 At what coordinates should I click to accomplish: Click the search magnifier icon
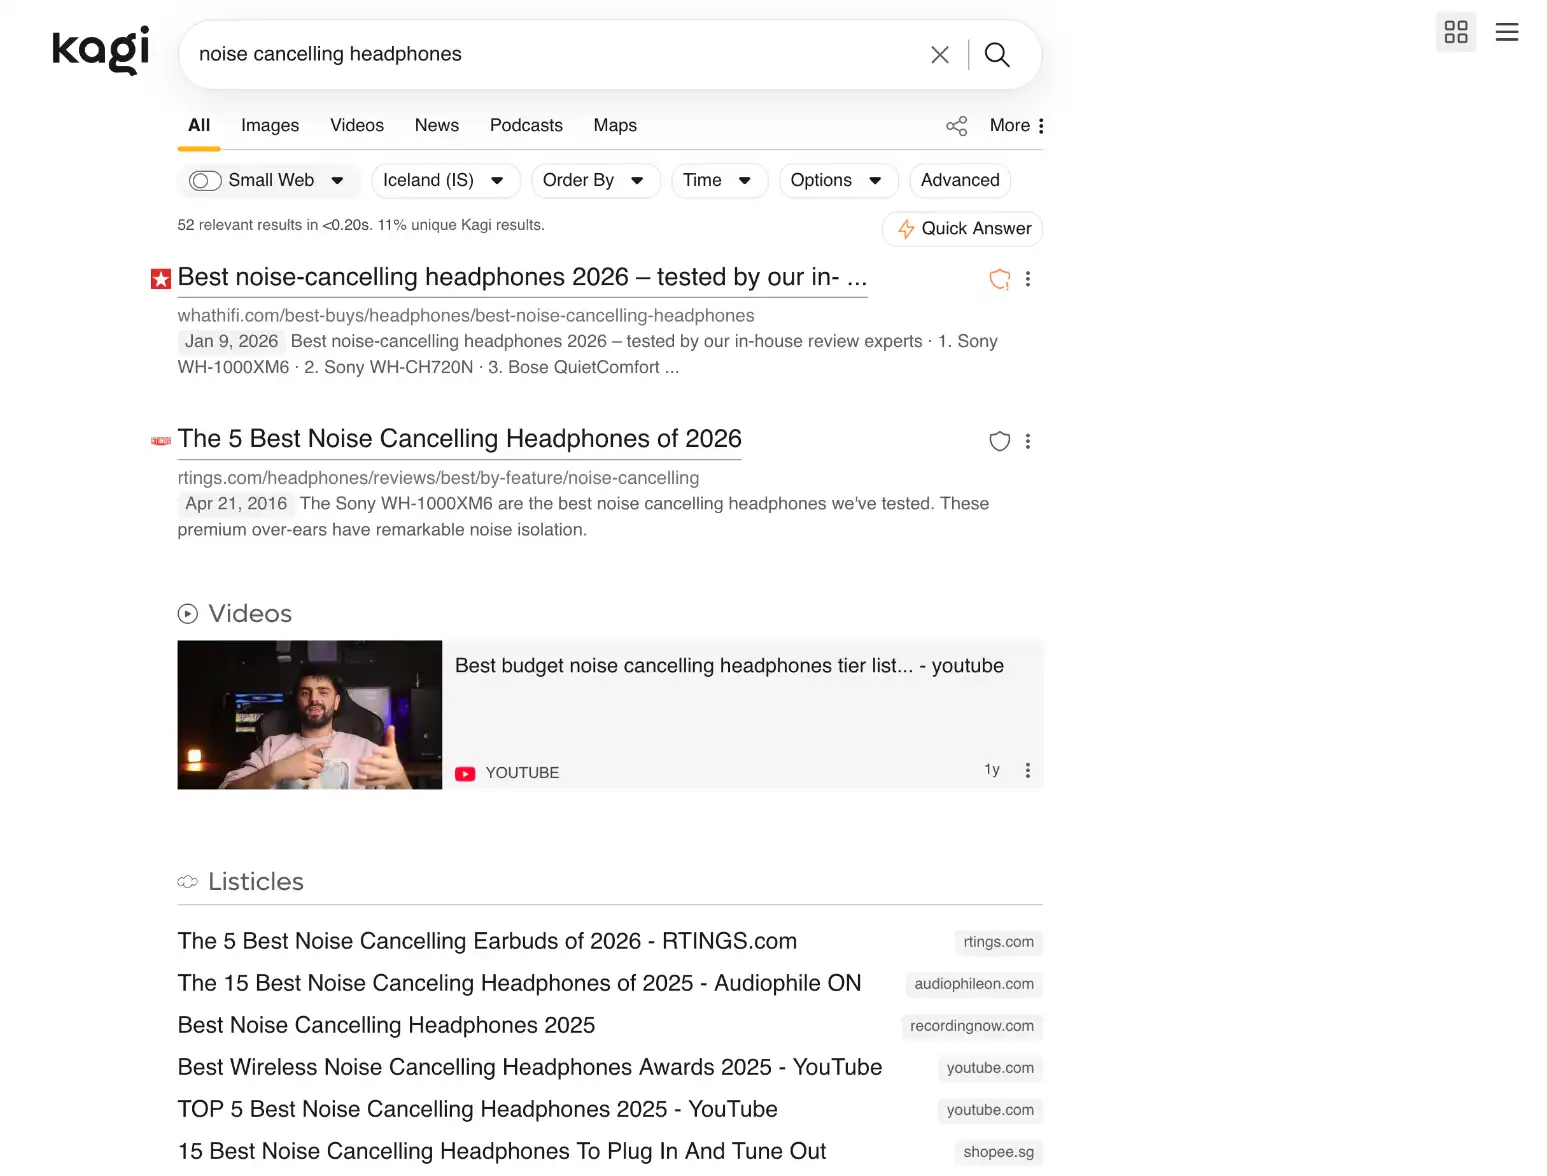coord(996,54)
